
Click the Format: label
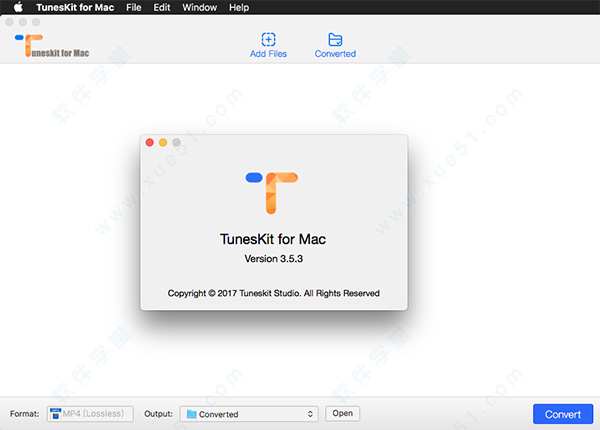point(24,414)
